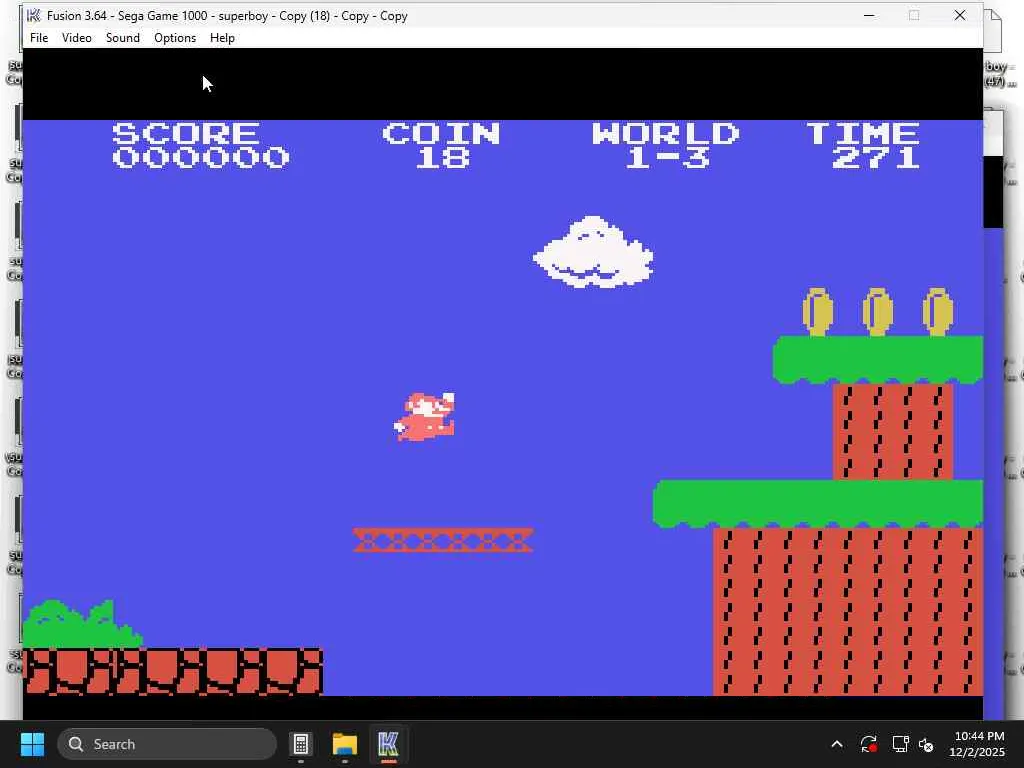This screenshot has width=1024, height=768.
Task: Click the leftmost gold coin on the platform
Action: click(818, 312)
